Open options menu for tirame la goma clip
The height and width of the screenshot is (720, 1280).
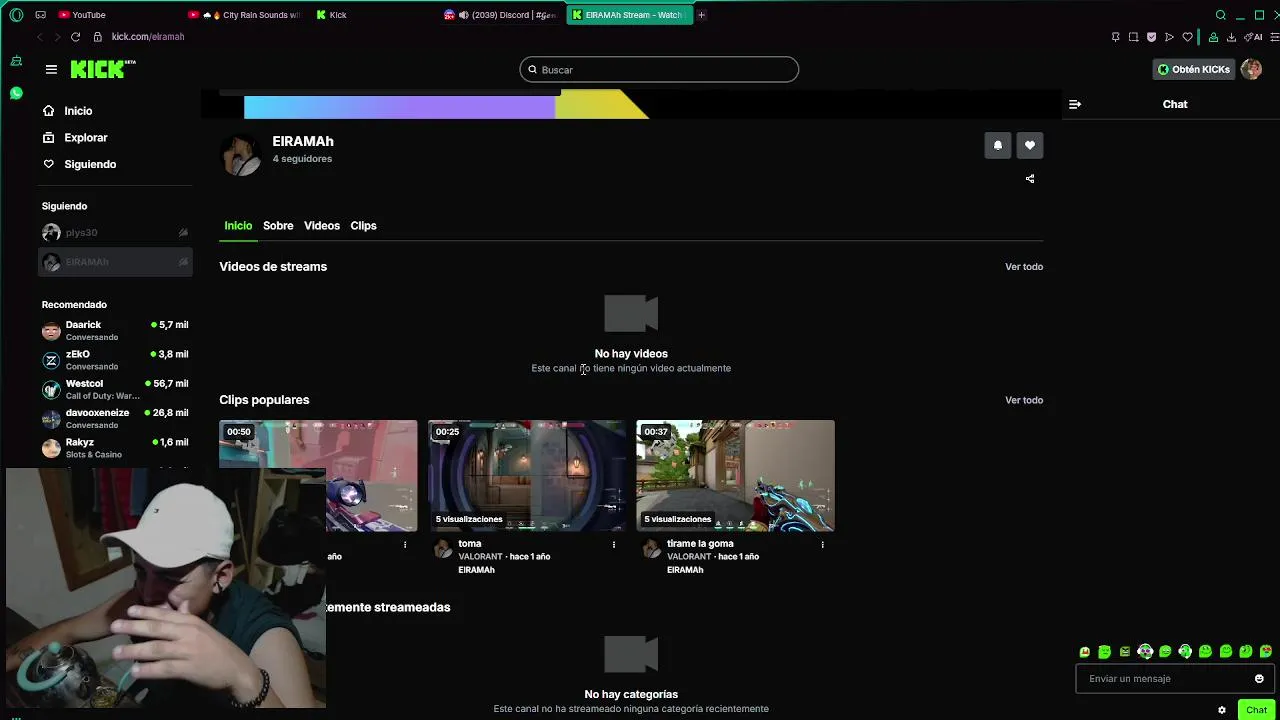(822, 545)
